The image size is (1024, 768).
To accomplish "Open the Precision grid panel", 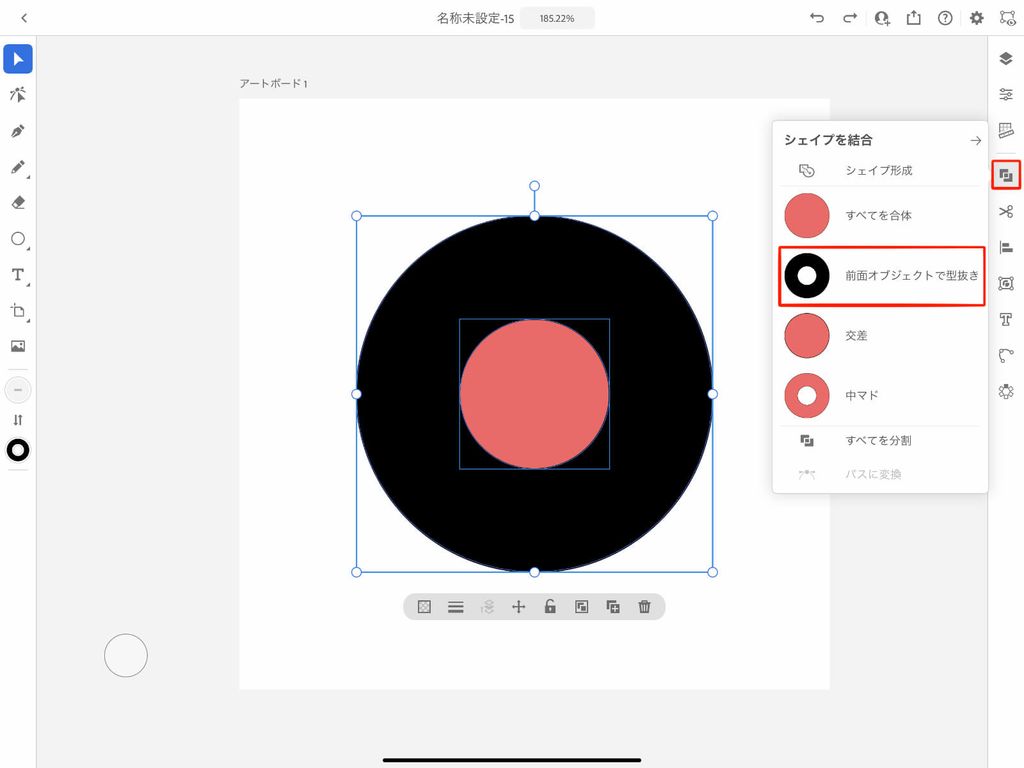I will tap(1006, 130).
